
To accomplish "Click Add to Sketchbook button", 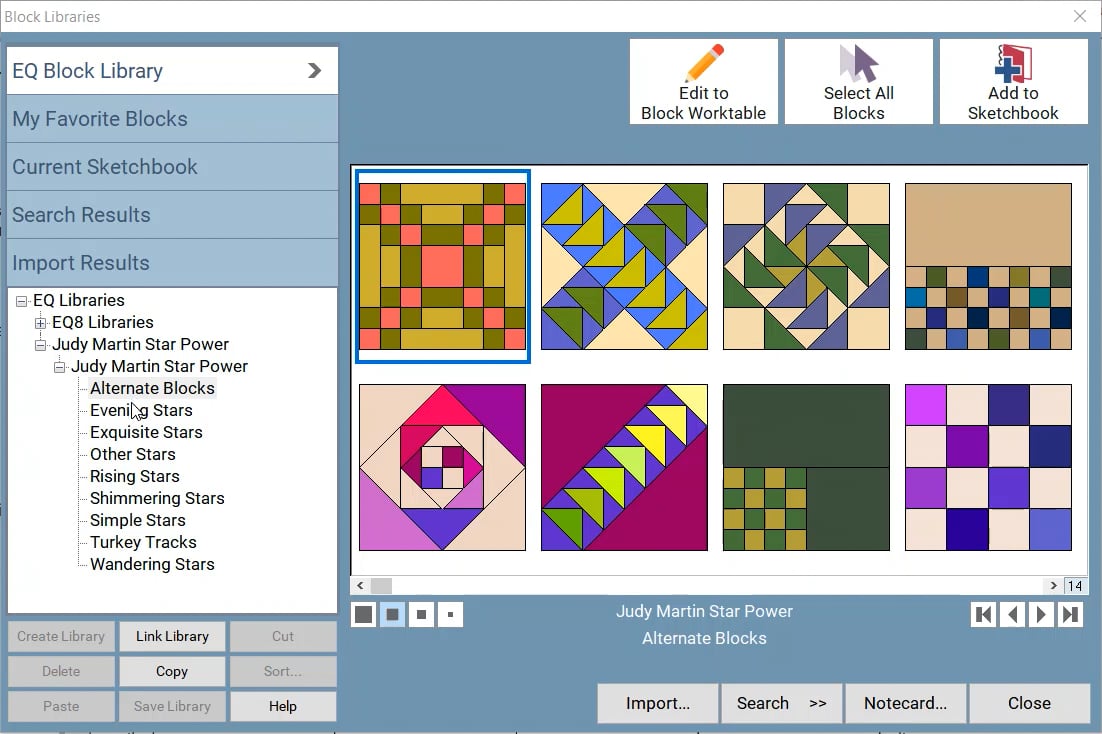I will (1013, 82).
